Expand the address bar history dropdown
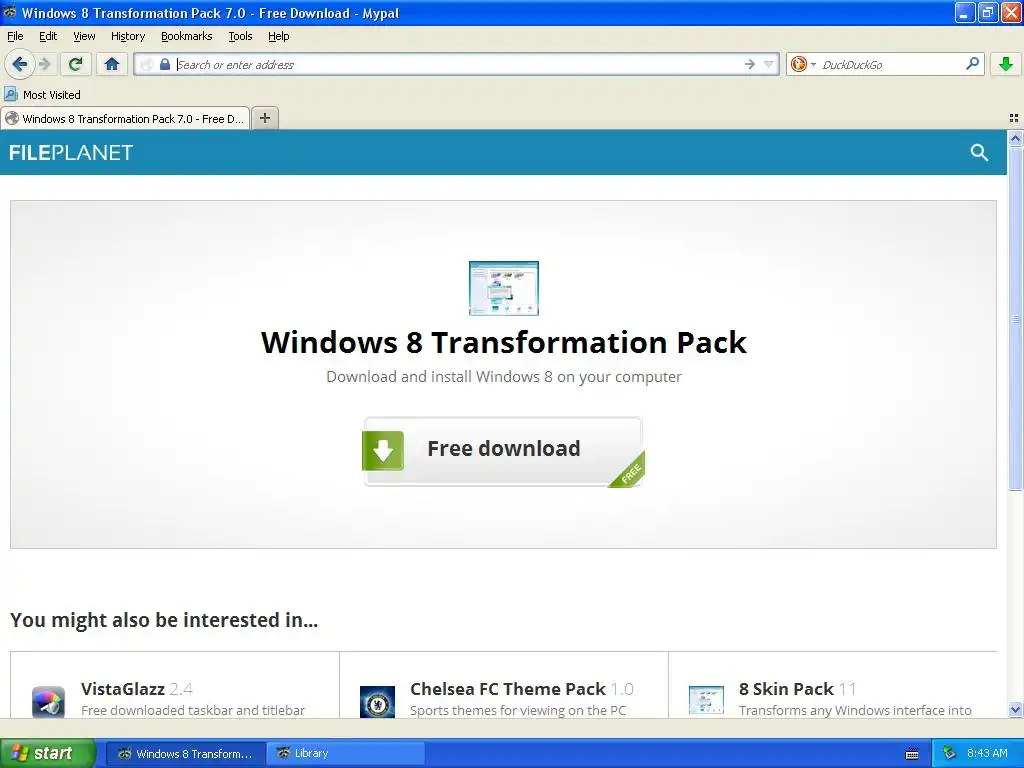The width and height of the screenshot is (1024, 768). (x=769, y=64)
